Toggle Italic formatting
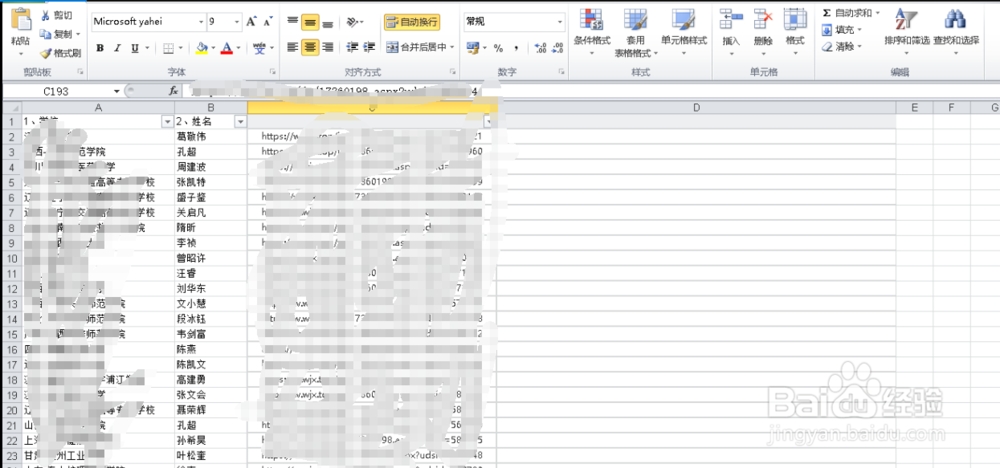This screenshot has width=1000, height=468. (117, 48)
